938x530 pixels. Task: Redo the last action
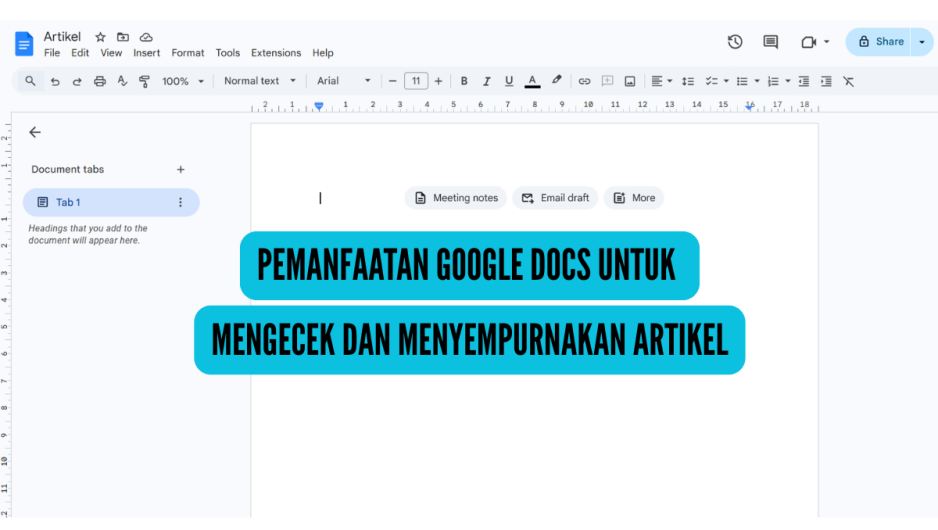[x=77, y=81]
